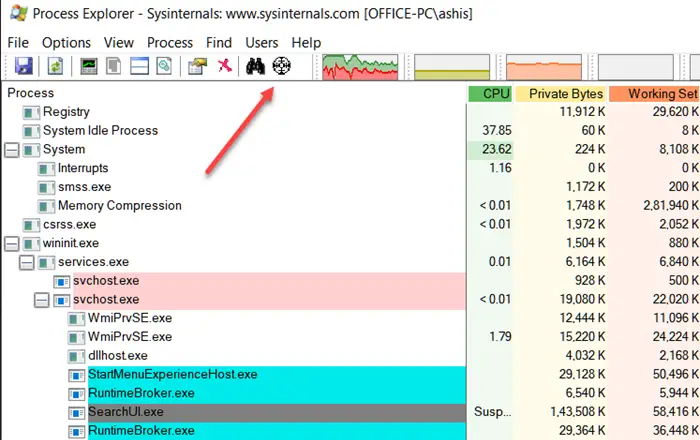Viewport: 700px width, 440px height.
Task: Click the View DLLs/Handles magnifier icon
Action: [164, 66]
